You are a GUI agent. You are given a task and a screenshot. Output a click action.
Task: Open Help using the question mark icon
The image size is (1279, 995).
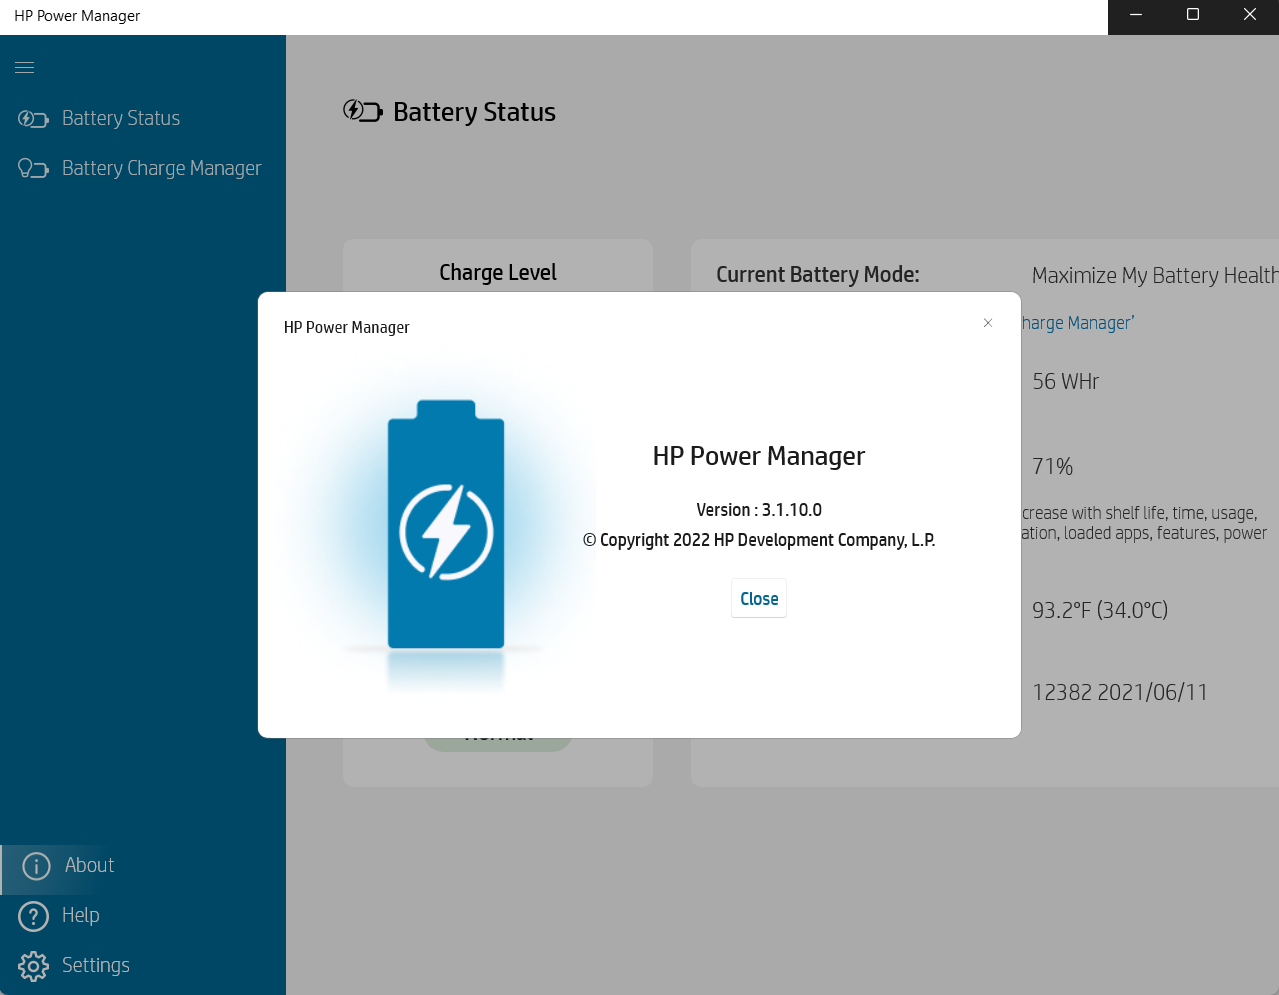[32, 916]
